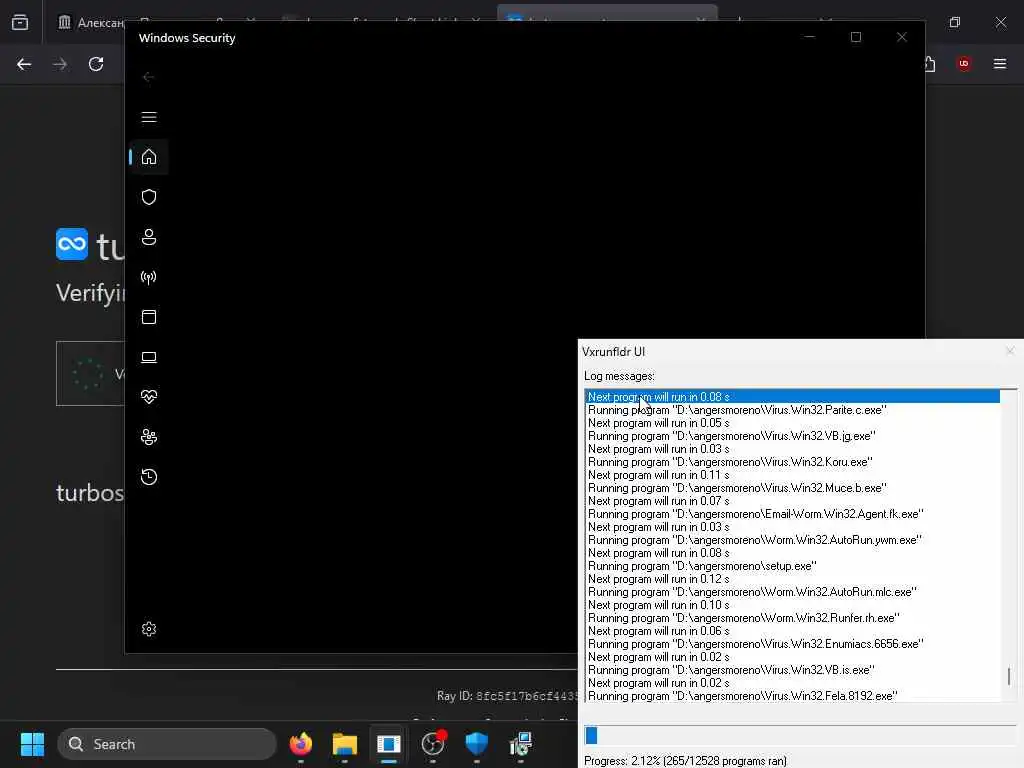This screenshot has height=768, width=1024.
Task: Open Virus & threat protection shield icon
Action: click(149, 197)
